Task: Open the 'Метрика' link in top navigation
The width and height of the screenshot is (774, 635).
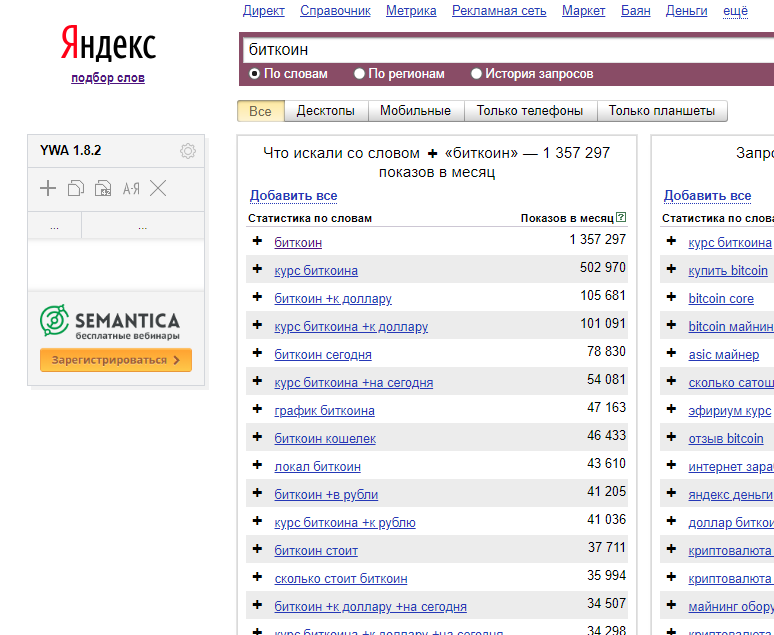Action: pyautogui.click(x=411, y=11)
